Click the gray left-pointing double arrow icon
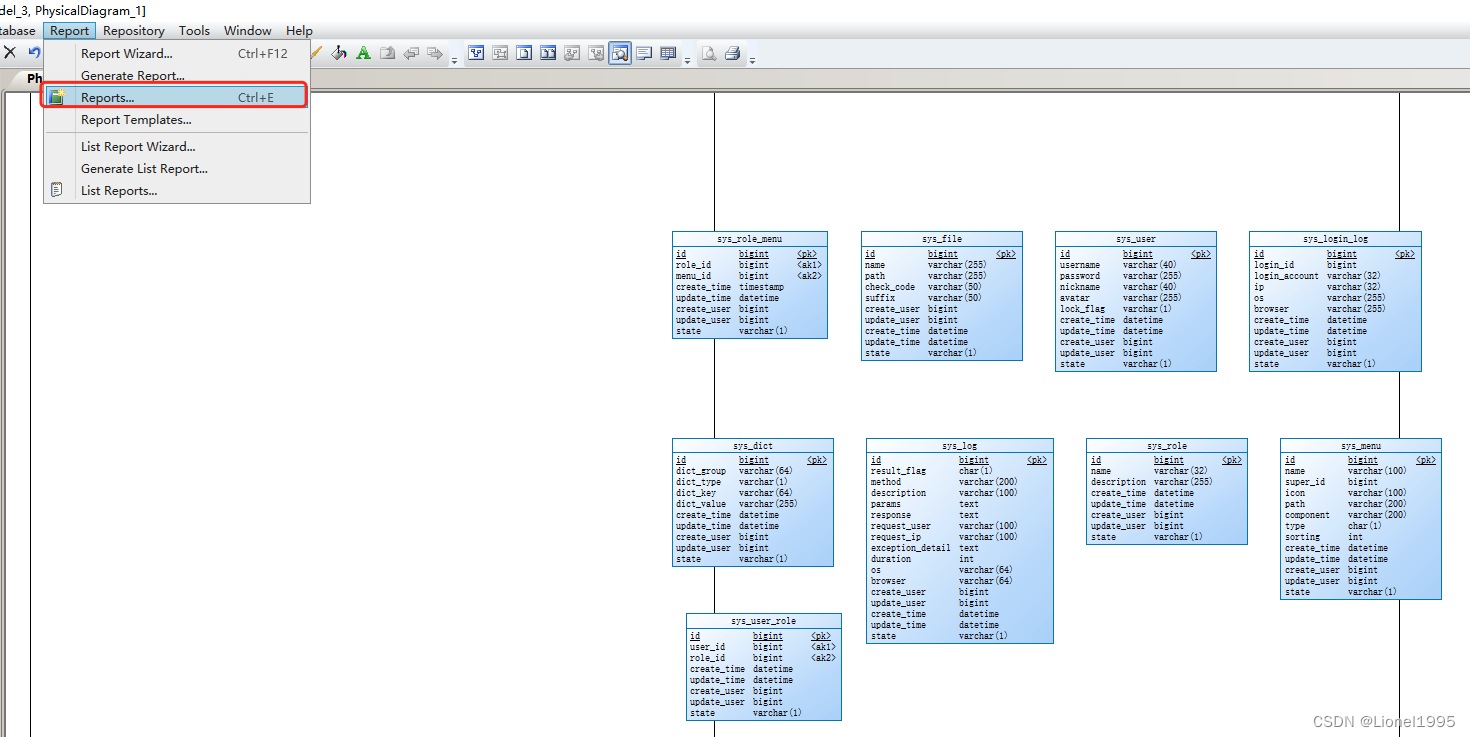Image resolution: width=1470 pixels, height=737 pixels. [411, 53]
